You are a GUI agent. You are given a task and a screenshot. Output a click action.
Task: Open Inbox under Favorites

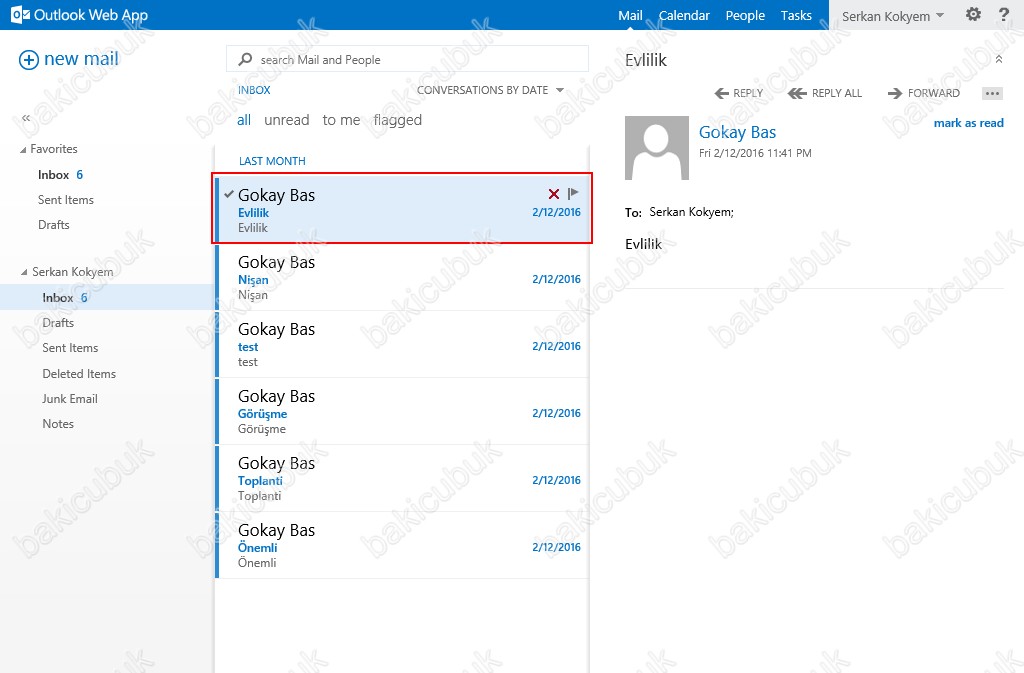pos(54,175)
